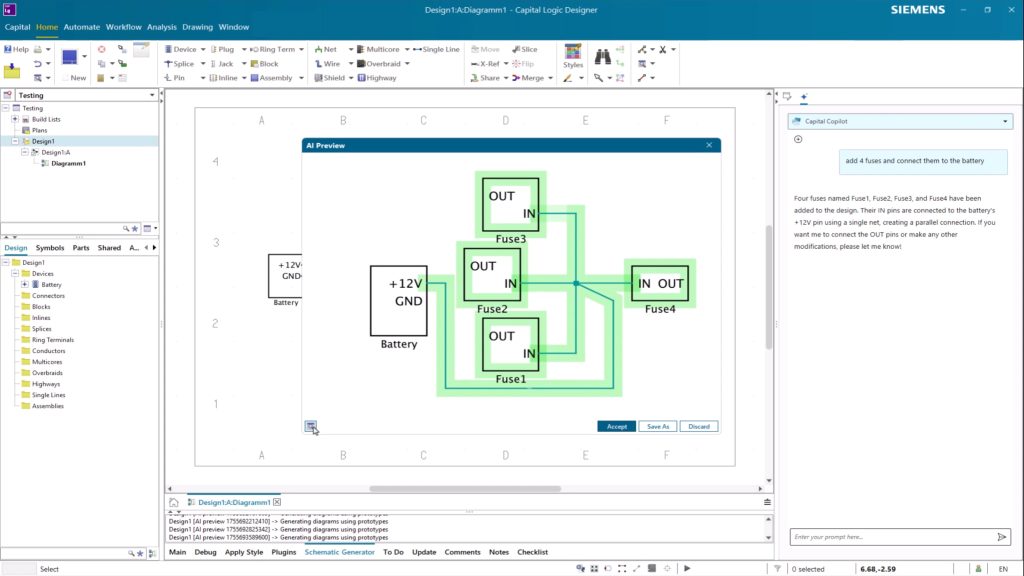
Task: Click the red circle cancel icon in ribbon
Action: 101,49
